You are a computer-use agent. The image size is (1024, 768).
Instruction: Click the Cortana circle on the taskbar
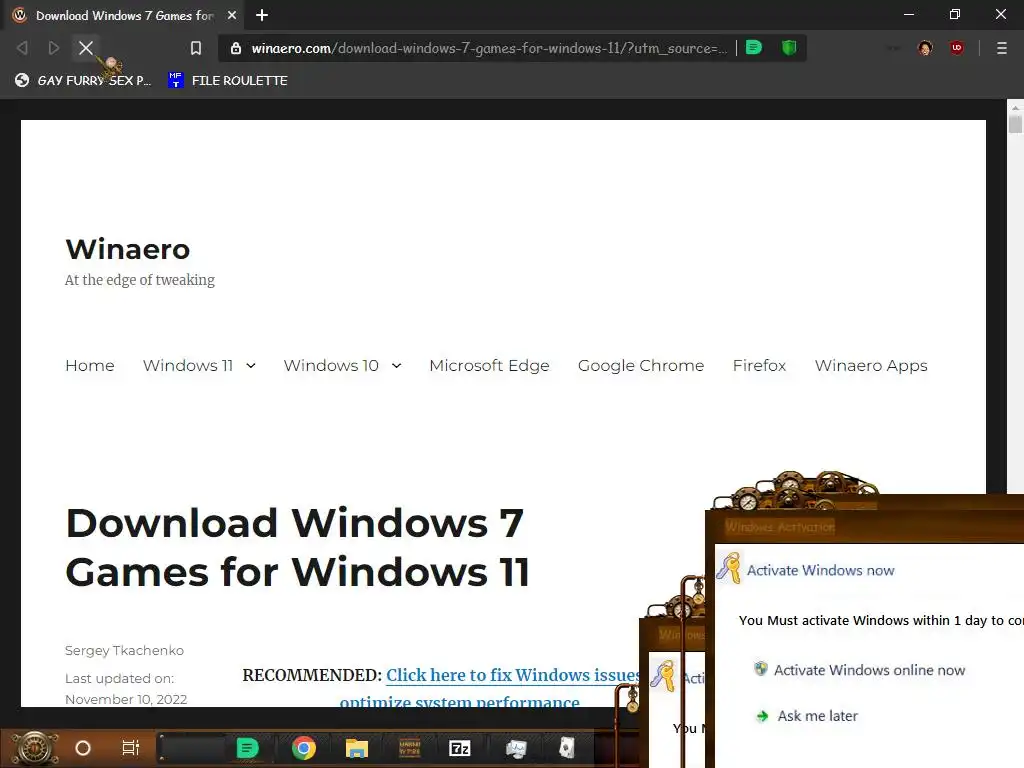click(83, 748)
